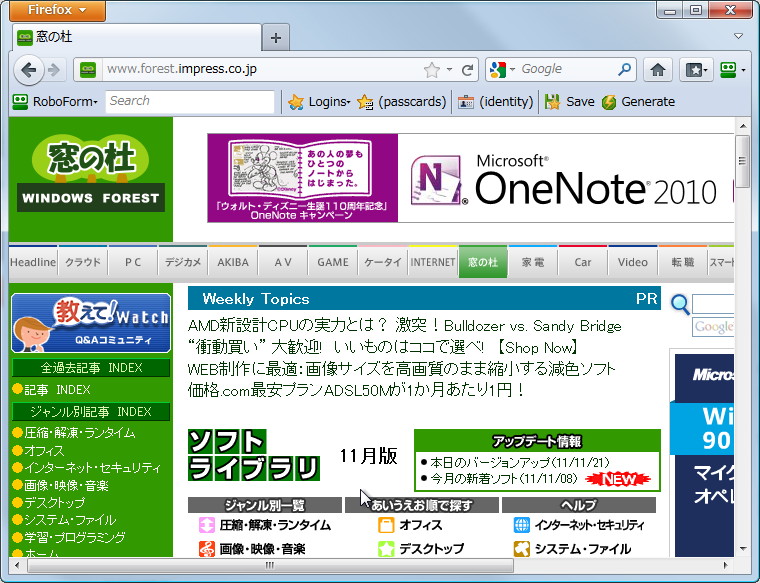Open the Video navigation tab
The image size is (760, 583).
click(x=633, y=262)
